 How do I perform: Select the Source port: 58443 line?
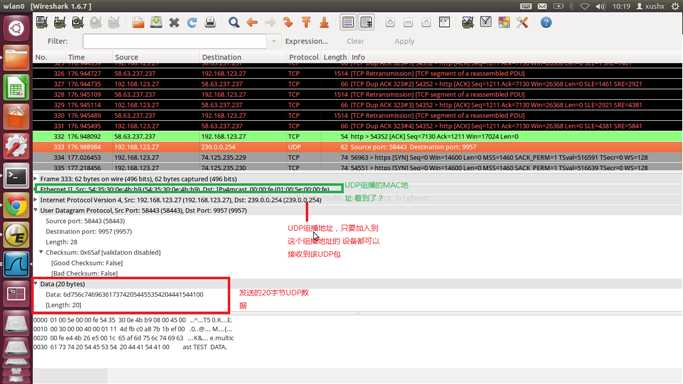pyautogui.click(x=85, y=221)
